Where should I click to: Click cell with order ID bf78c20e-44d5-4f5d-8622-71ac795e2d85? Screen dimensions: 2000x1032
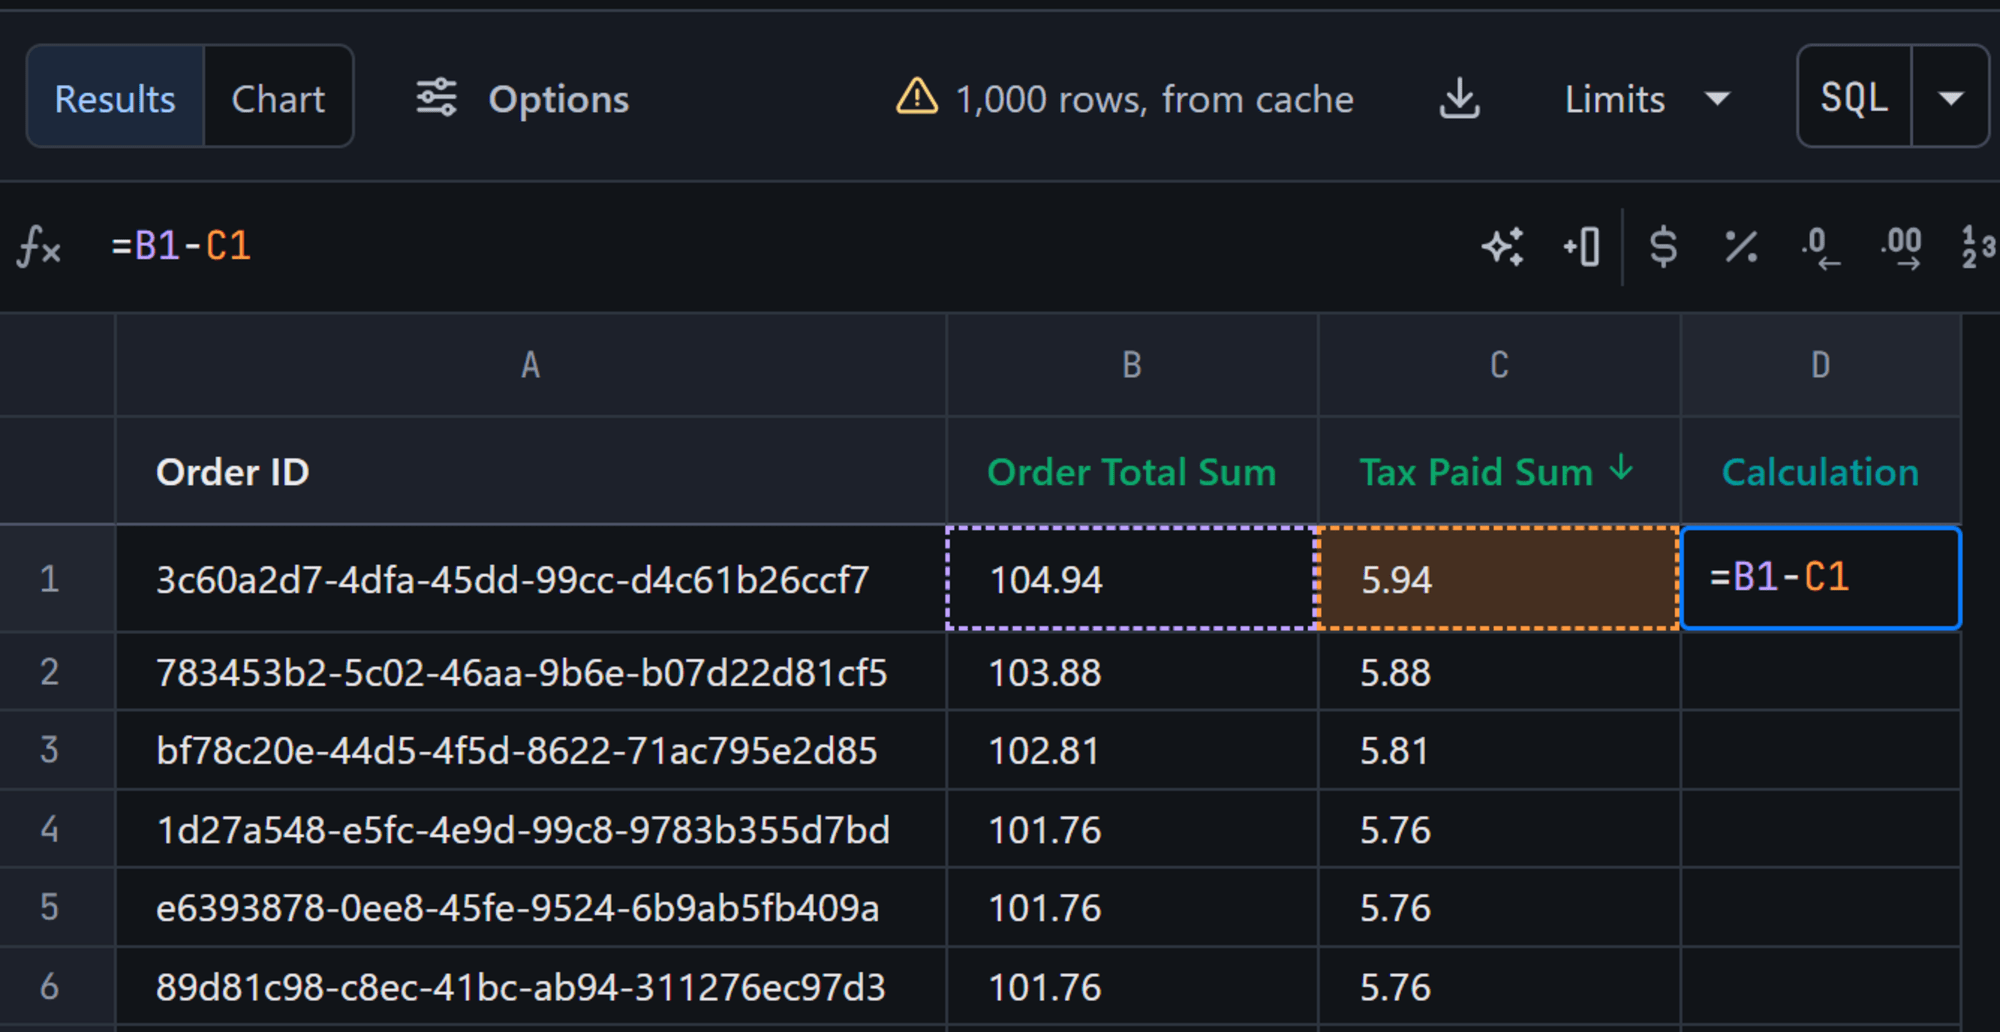(x=531, y=750)
